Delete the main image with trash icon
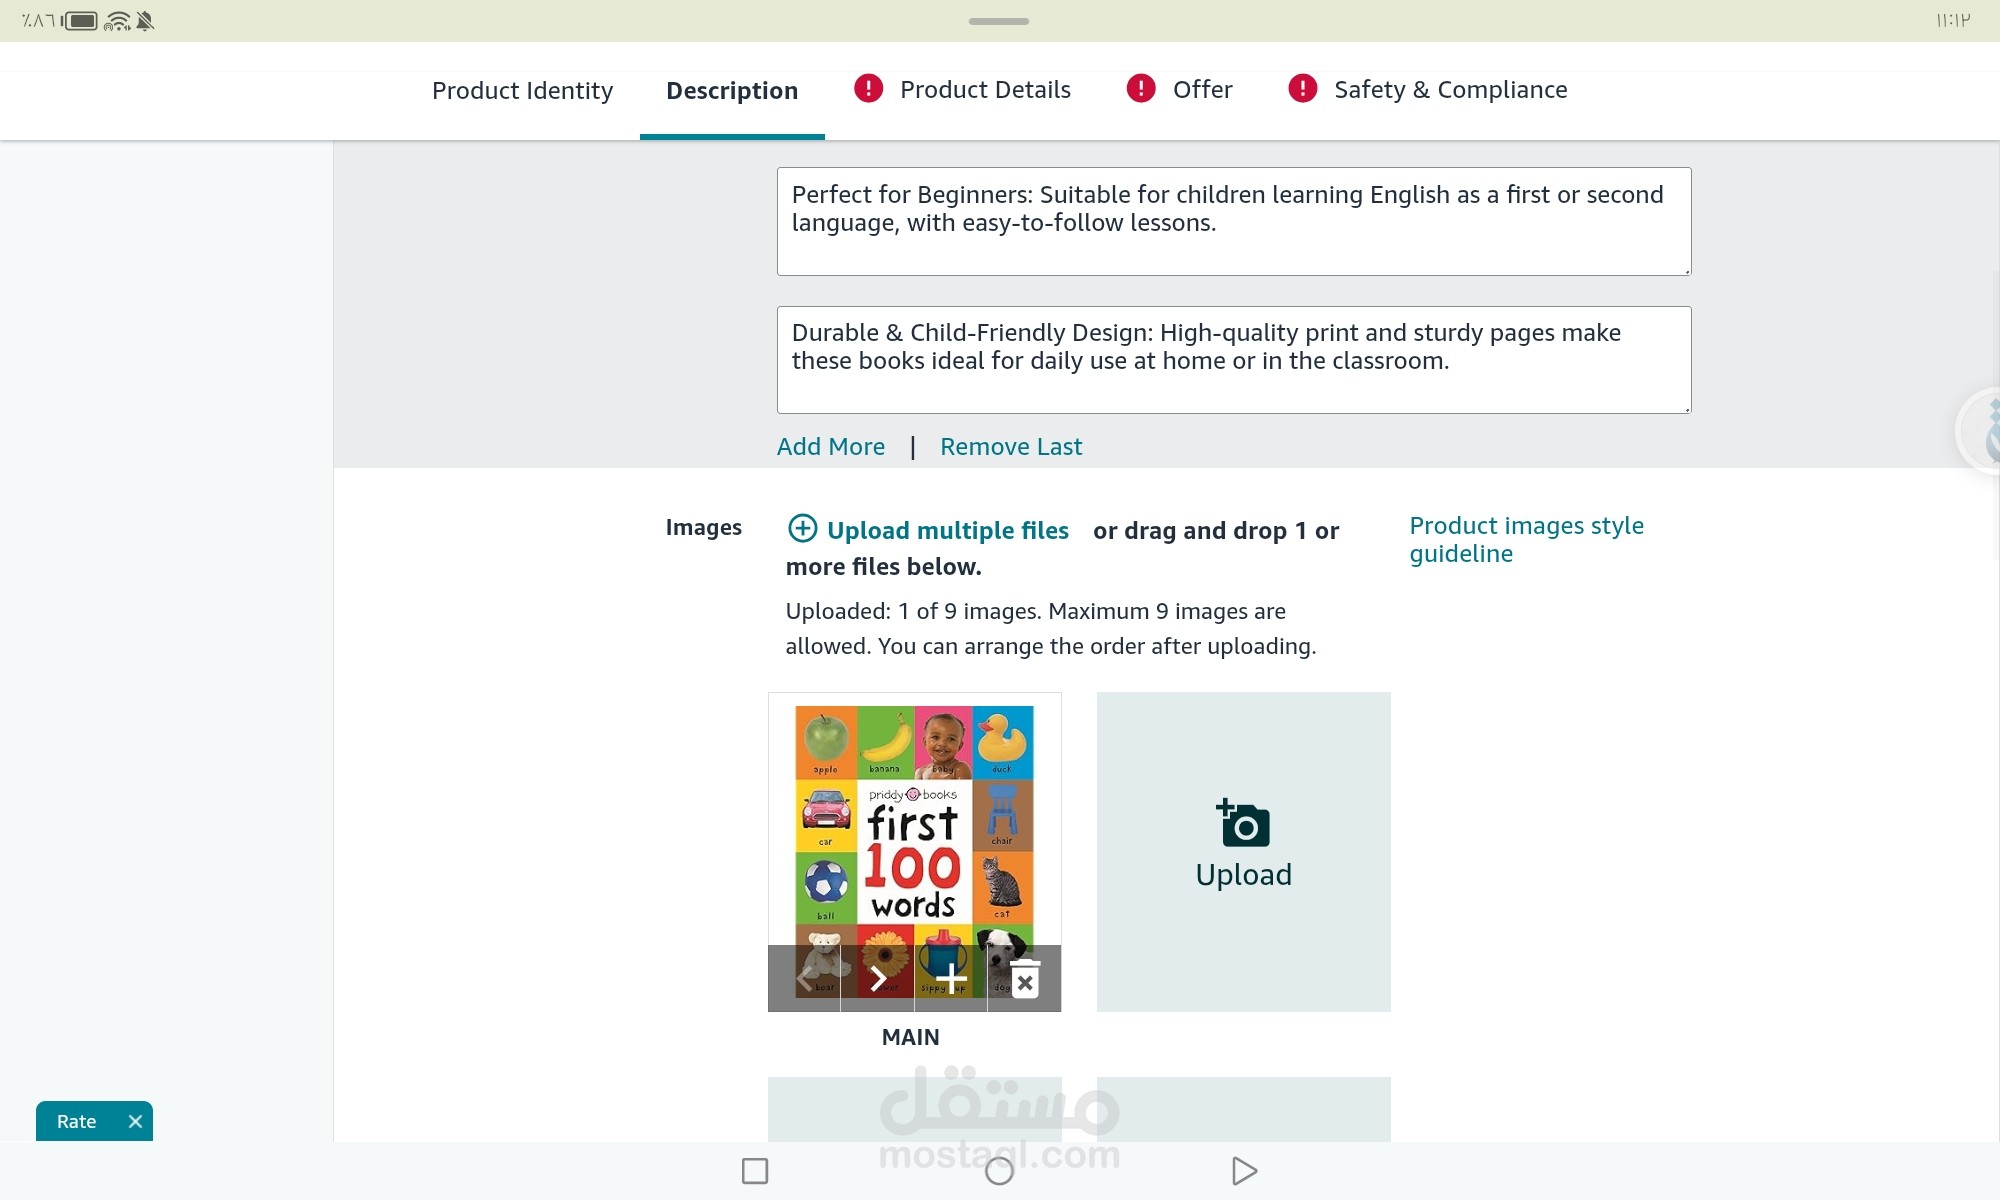The height and width of the screenshot is (1200, 2000). point(1025,979)
